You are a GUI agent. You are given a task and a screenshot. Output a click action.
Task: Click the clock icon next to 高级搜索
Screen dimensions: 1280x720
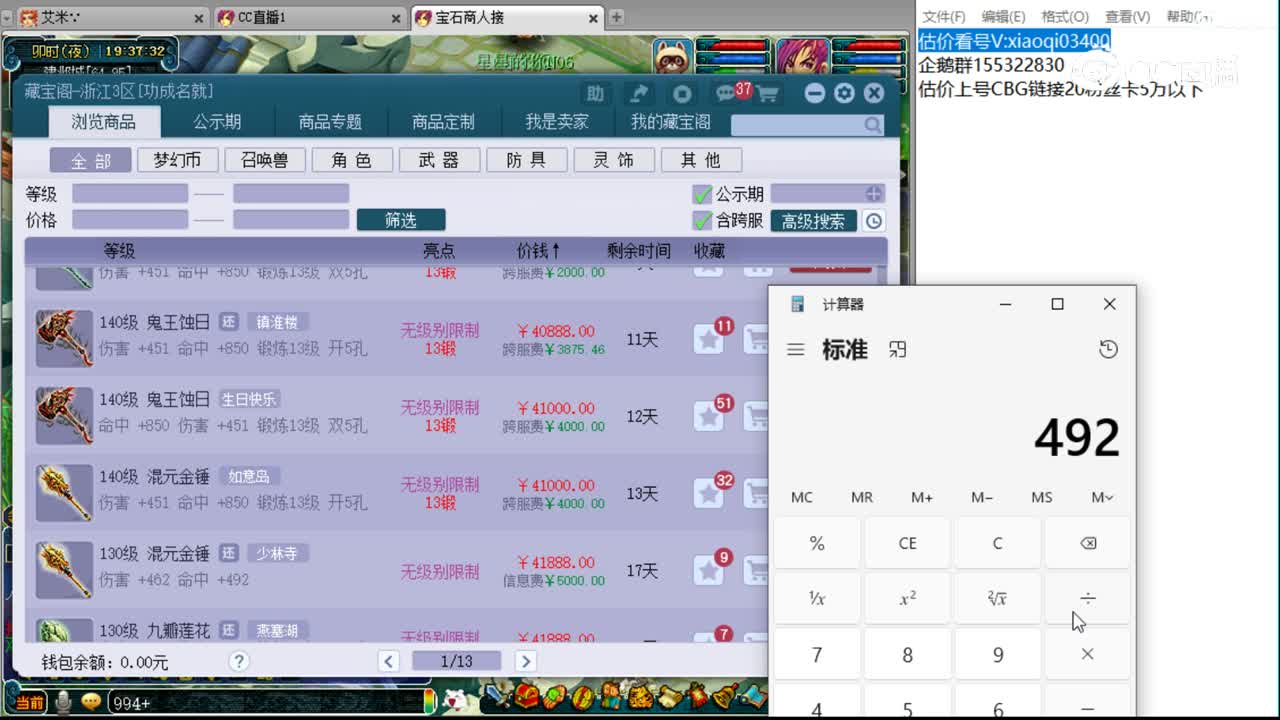[872, 221]
